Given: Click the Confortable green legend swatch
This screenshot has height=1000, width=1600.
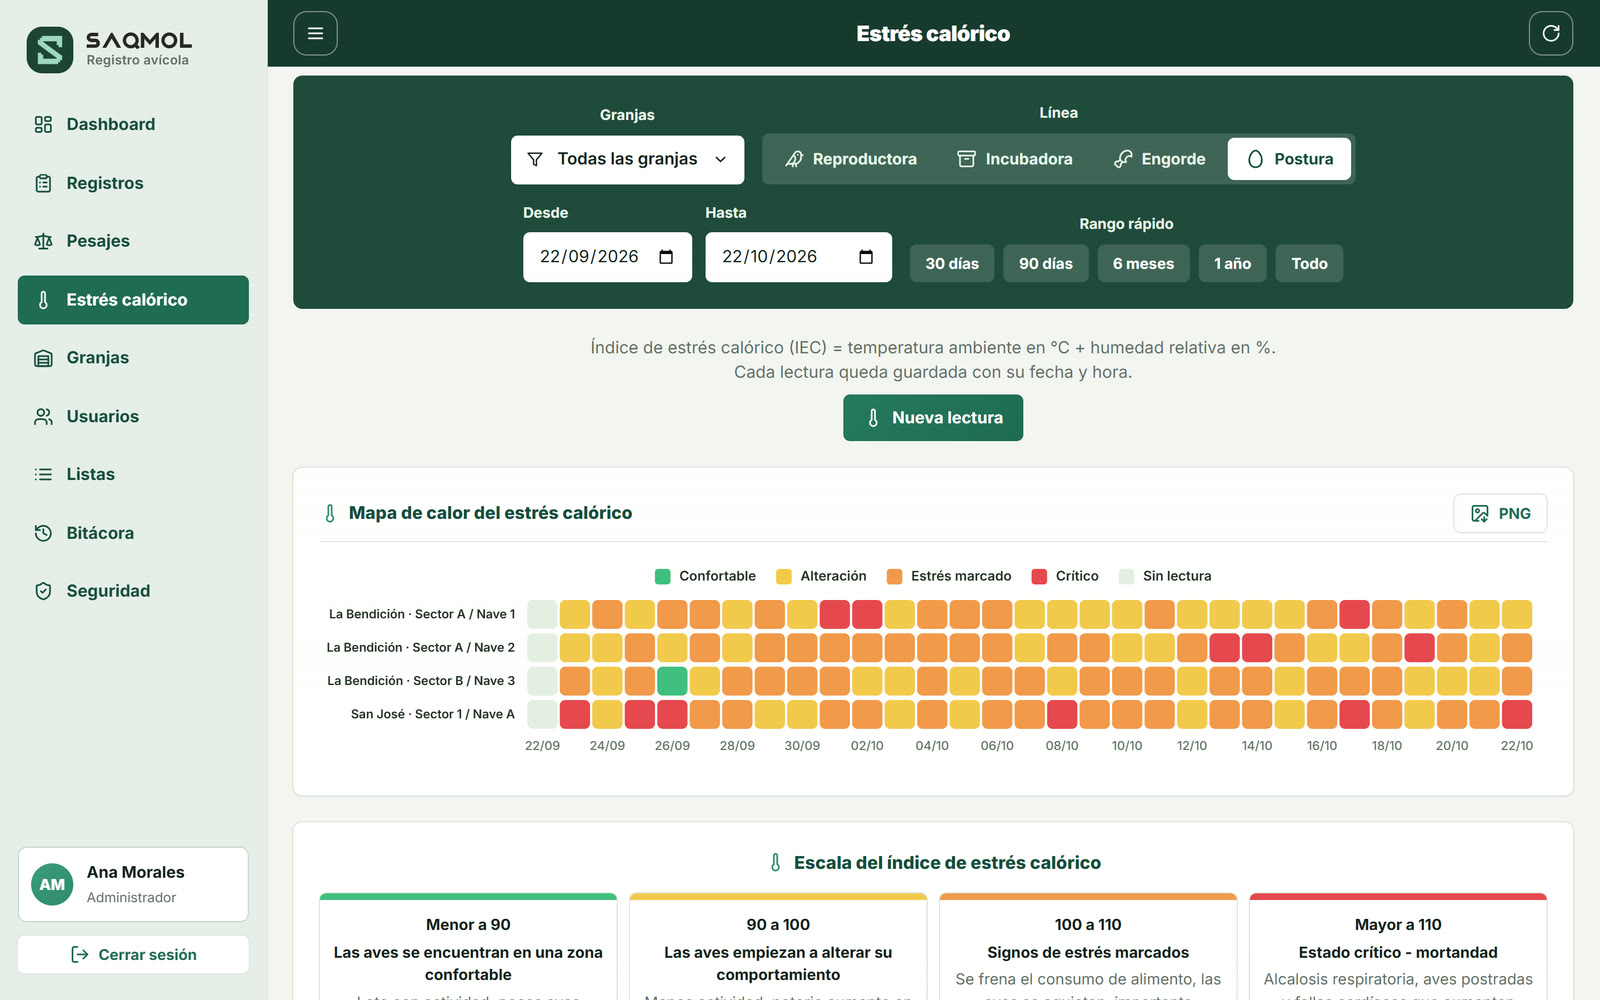Looking at the screenshot, I should 662,576.
